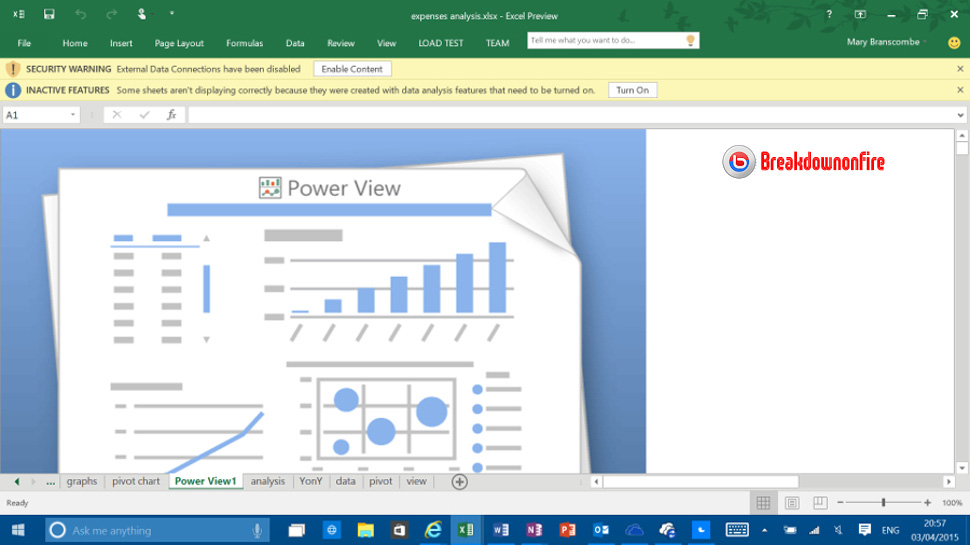The height and width of the screenshot is (545, 970).
Task: Switch to the pivot chart sheet tab
Action: tap(135, 481)
